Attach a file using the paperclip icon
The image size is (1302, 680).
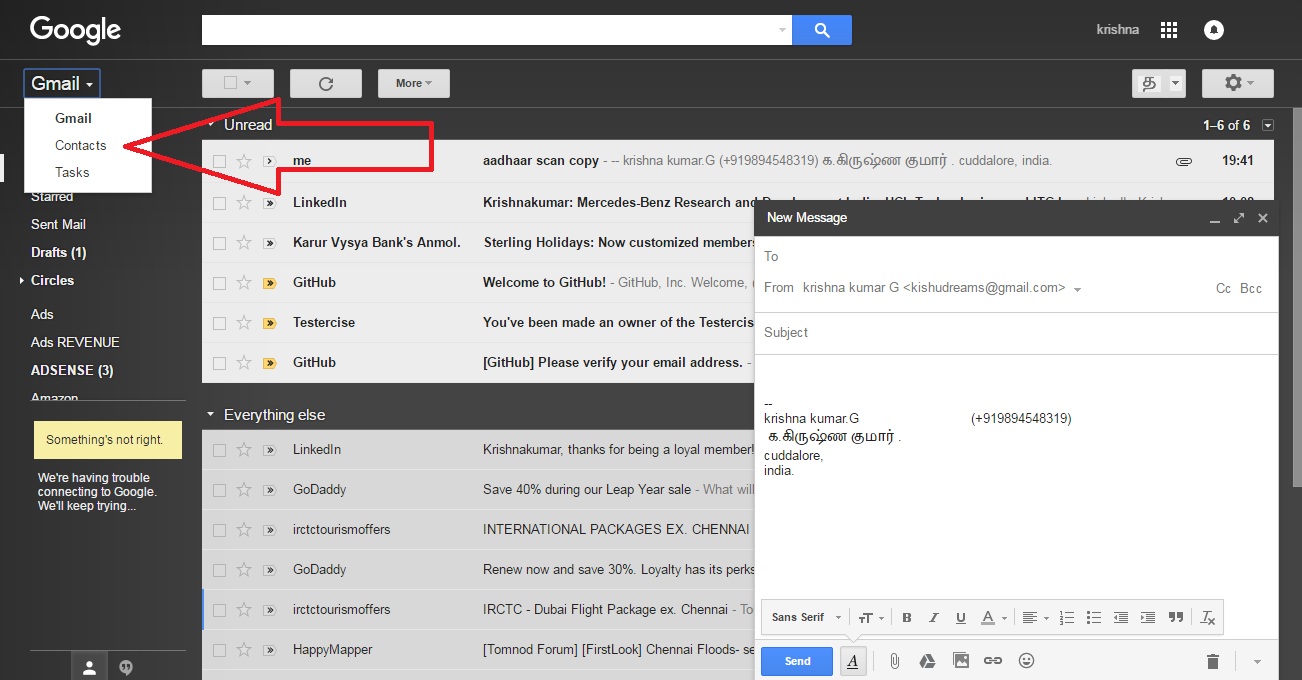tap(894, 660)
